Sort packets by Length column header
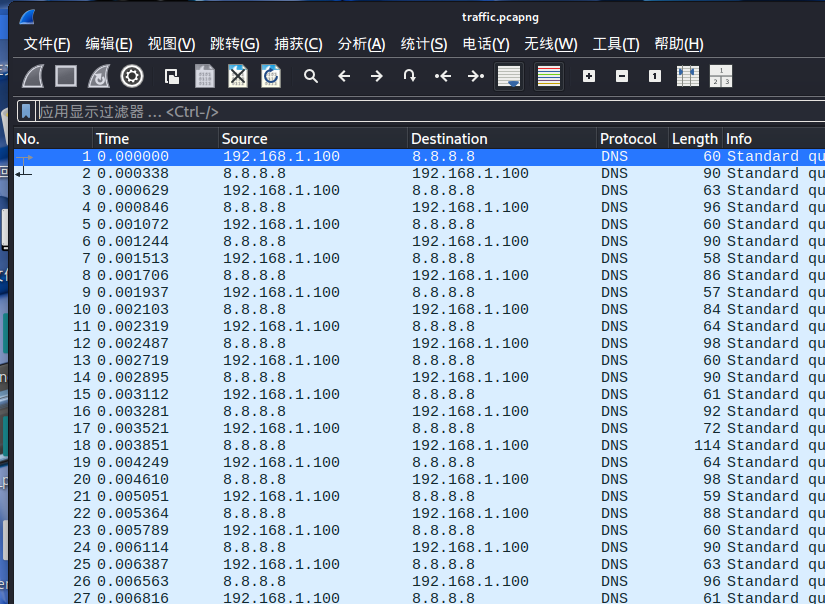The height and width of the screenshot is (604, 825). [694, 139]
